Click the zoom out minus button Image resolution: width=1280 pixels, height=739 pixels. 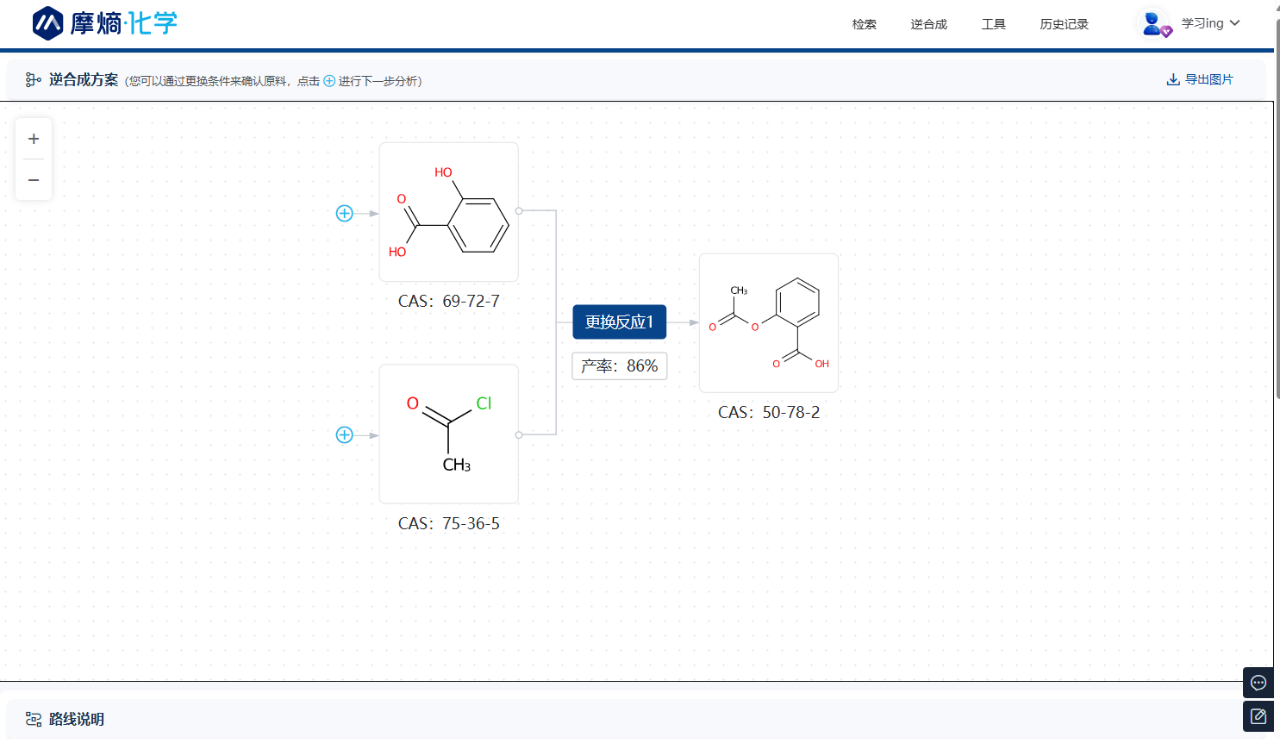[x=33, y=180]
